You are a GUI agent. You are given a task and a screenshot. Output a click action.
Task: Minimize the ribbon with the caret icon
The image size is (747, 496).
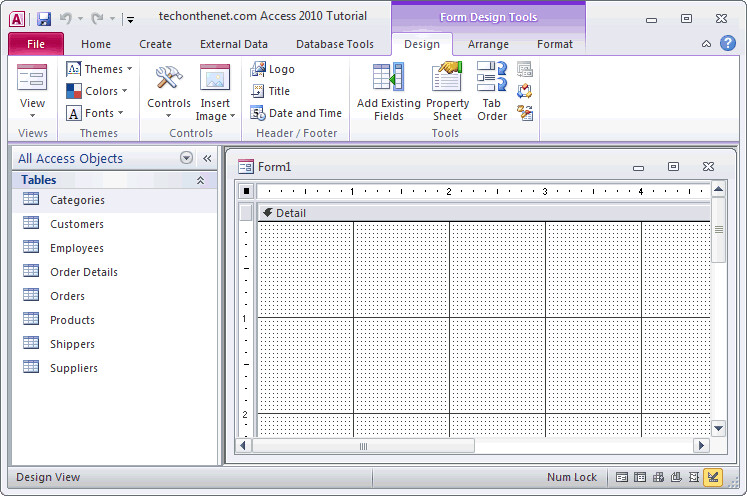pos(707,44)
